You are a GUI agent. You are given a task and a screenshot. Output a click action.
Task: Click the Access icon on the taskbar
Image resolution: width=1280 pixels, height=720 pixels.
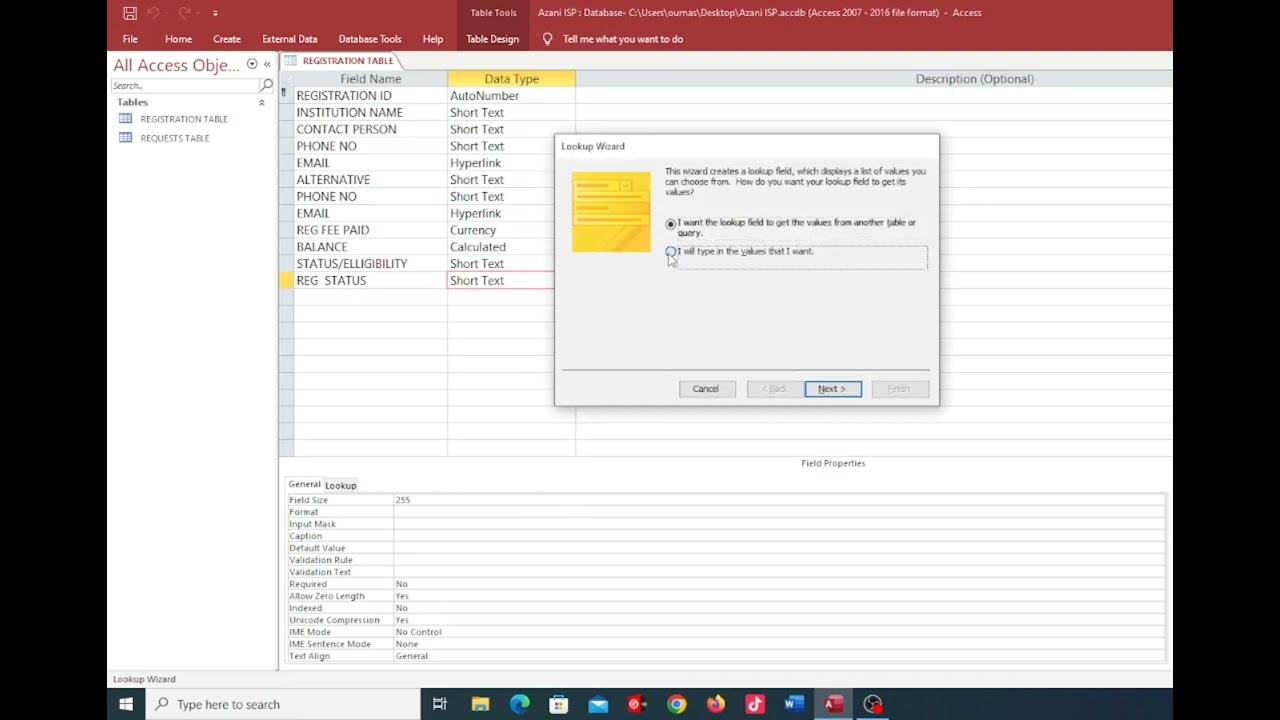(833, 704)
